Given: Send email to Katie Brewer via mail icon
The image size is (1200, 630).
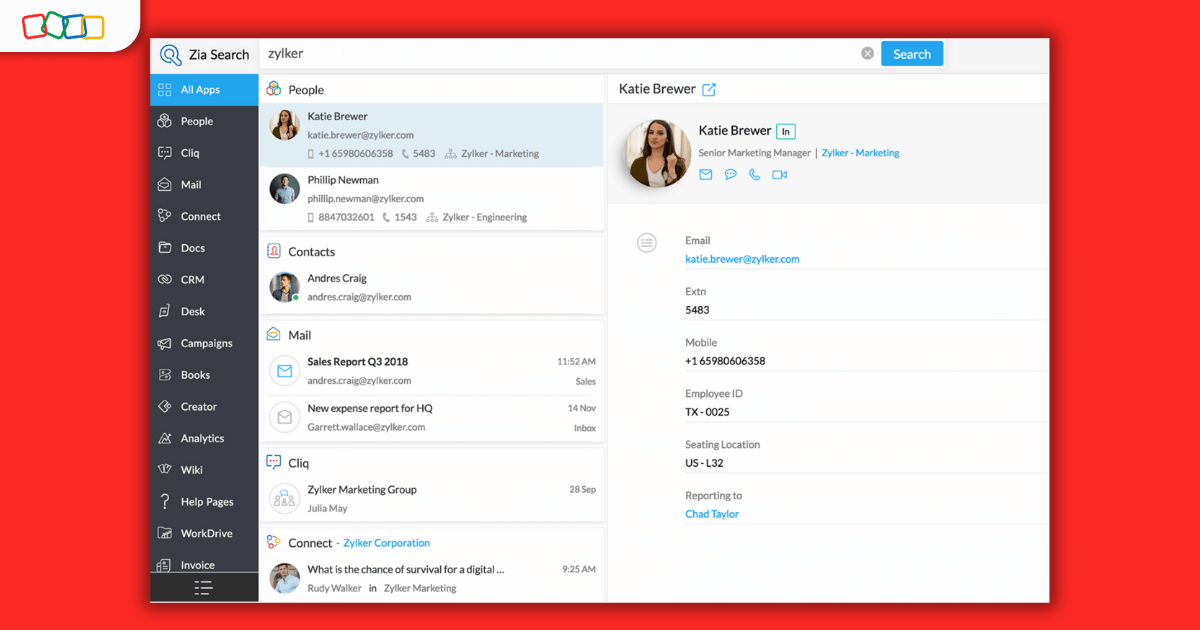Looking at the screenshot, I should pos(705,174).
